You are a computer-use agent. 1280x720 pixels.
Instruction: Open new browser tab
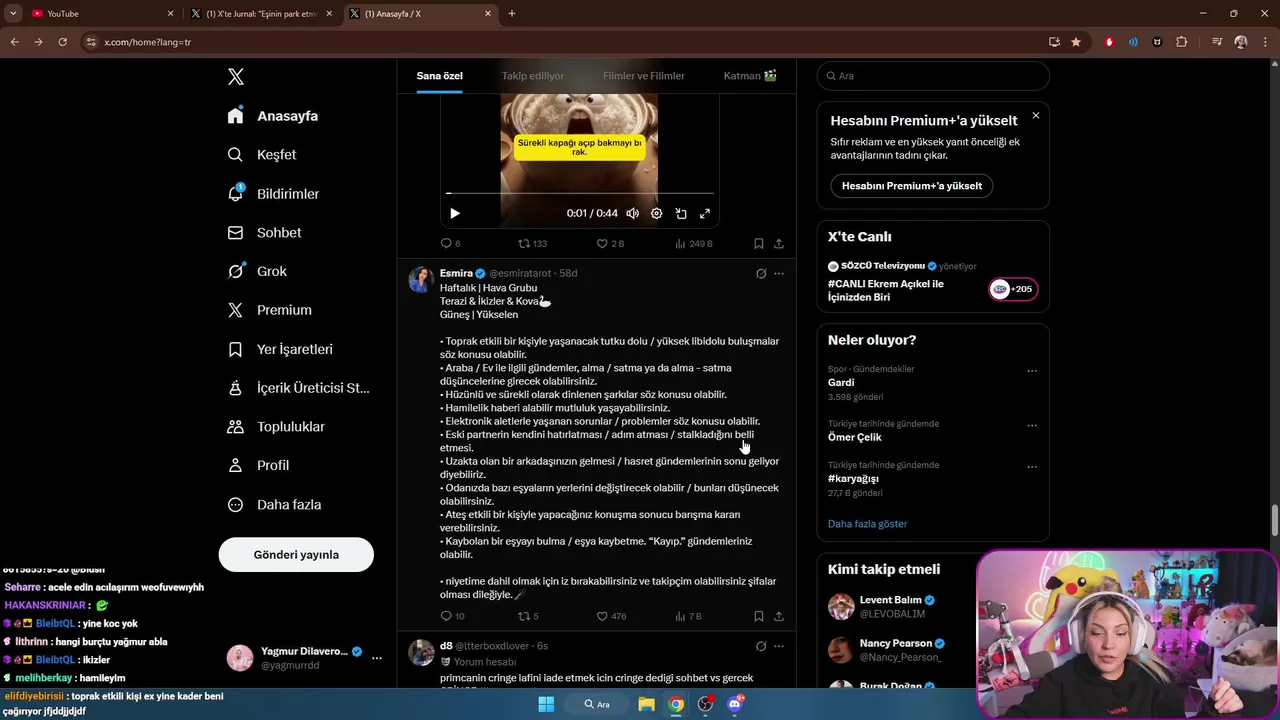pyautogui.click(x=512, y=14)
